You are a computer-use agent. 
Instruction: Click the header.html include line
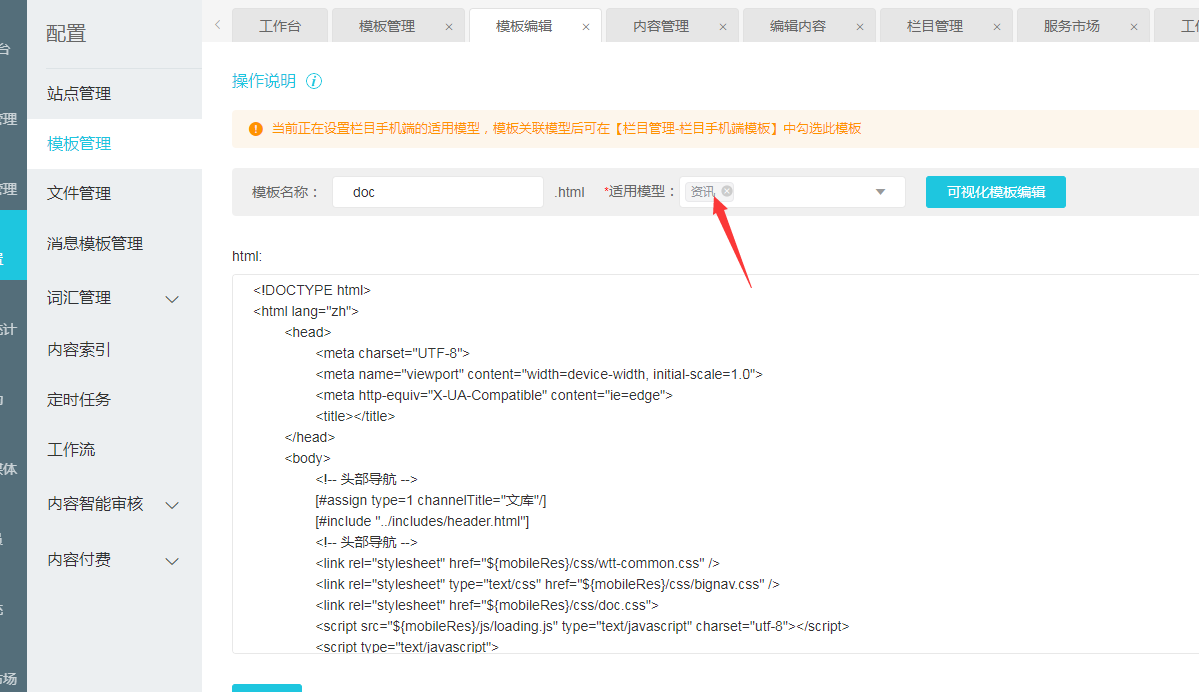[422, 521]
